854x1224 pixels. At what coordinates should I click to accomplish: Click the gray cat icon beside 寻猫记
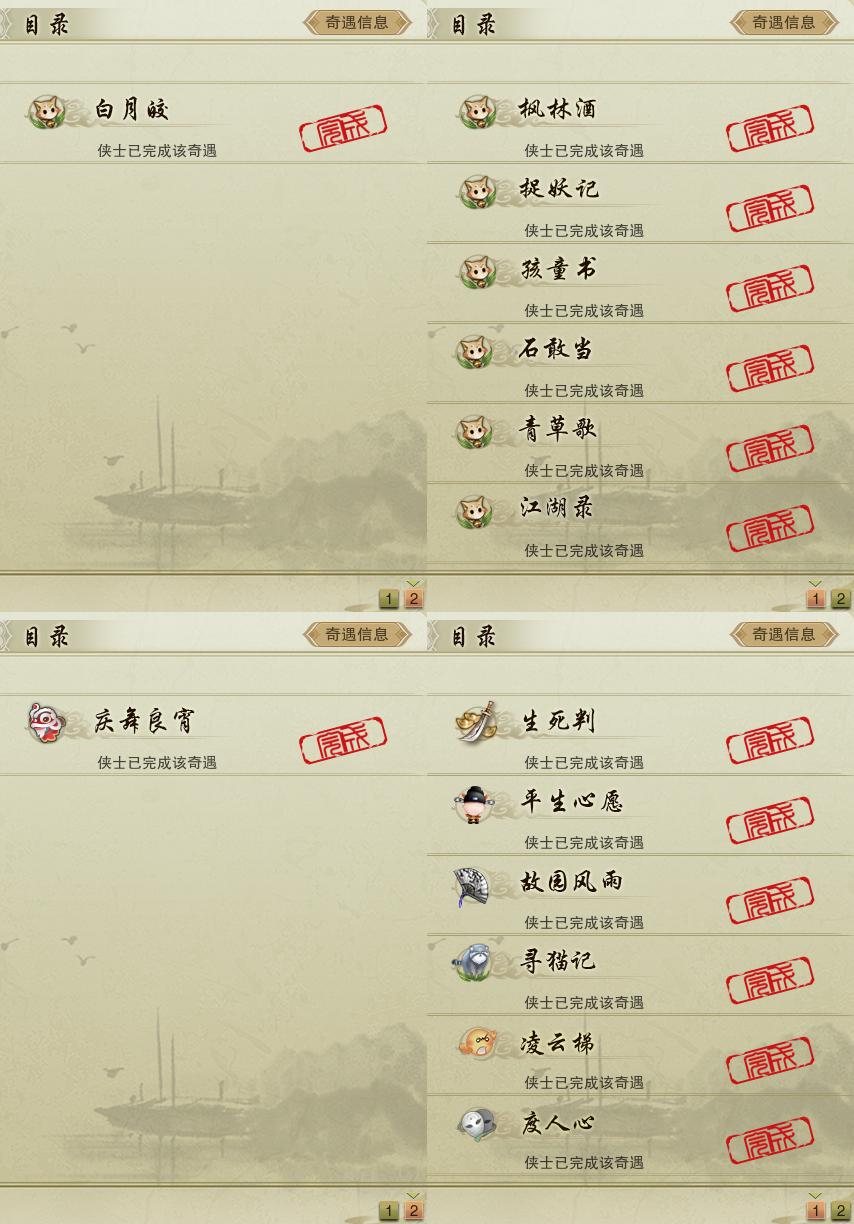[x=472, y=962]
